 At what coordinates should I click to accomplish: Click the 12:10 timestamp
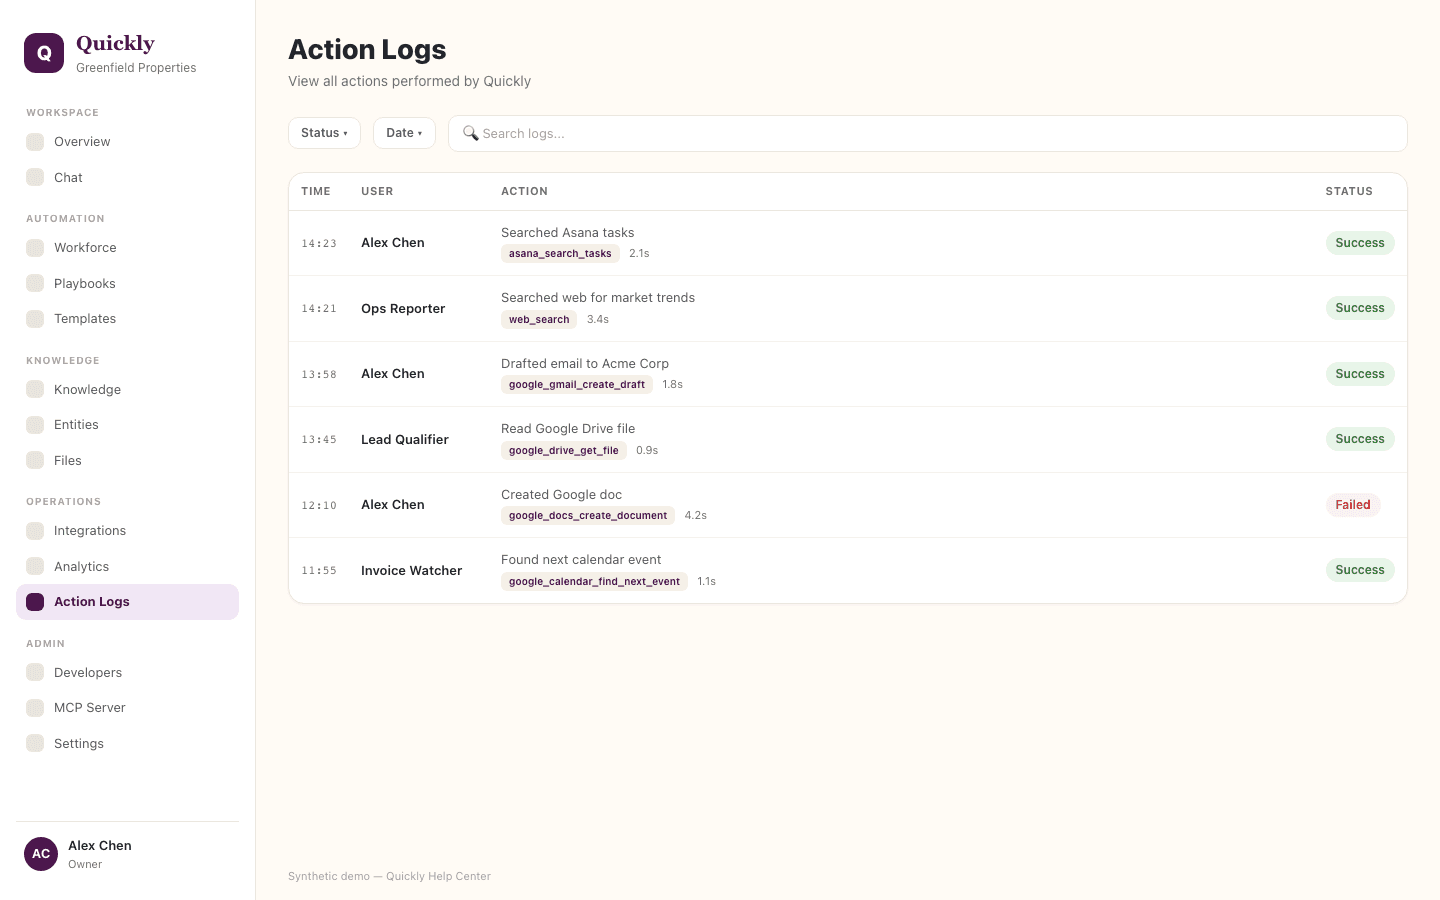319,506
